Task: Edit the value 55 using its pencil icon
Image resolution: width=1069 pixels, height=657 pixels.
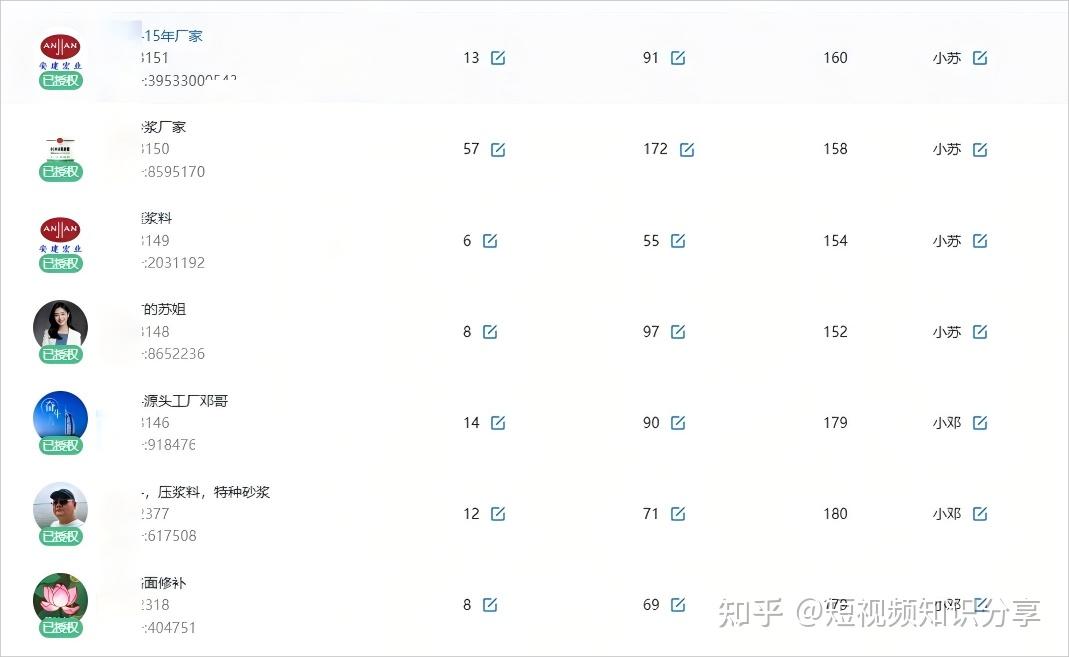Action: point(678,241)
